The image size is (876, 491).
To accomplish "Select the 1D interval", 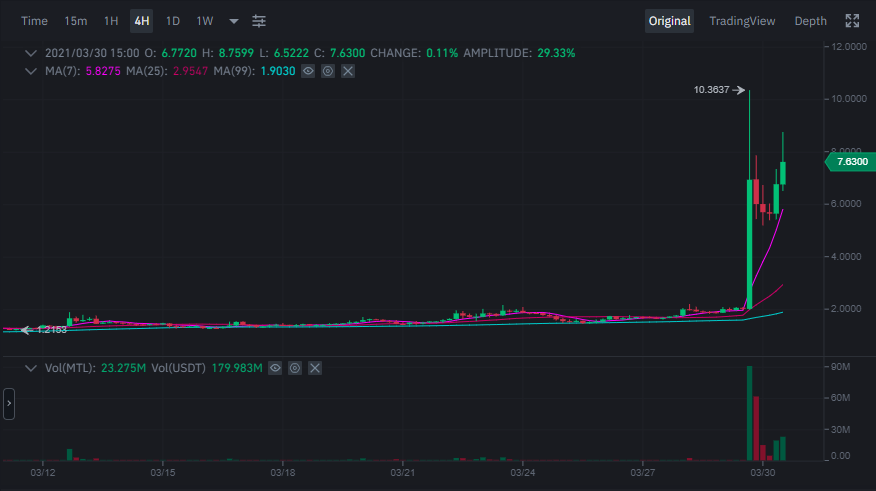I will (x=173, y=21).
